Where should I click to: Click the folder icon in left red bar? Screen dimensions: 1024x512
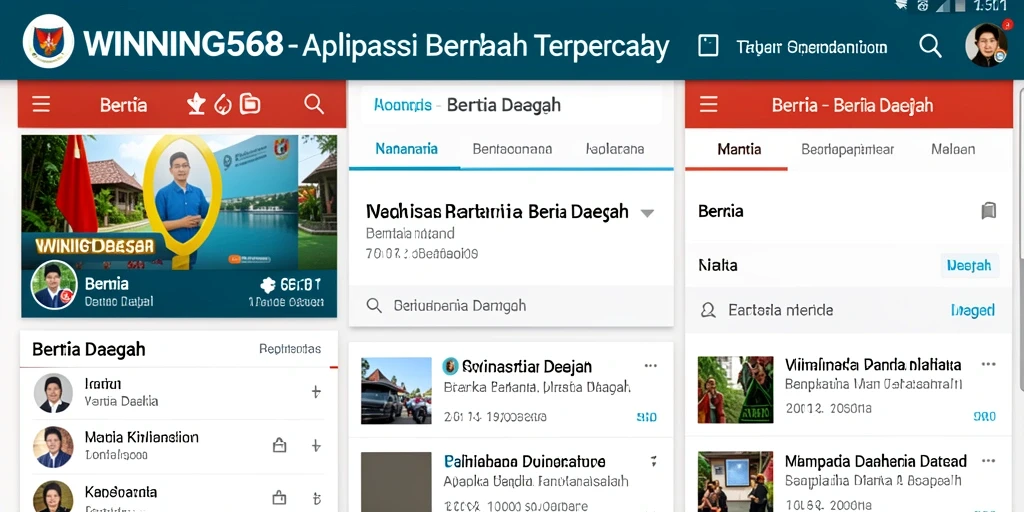[249, 104]
